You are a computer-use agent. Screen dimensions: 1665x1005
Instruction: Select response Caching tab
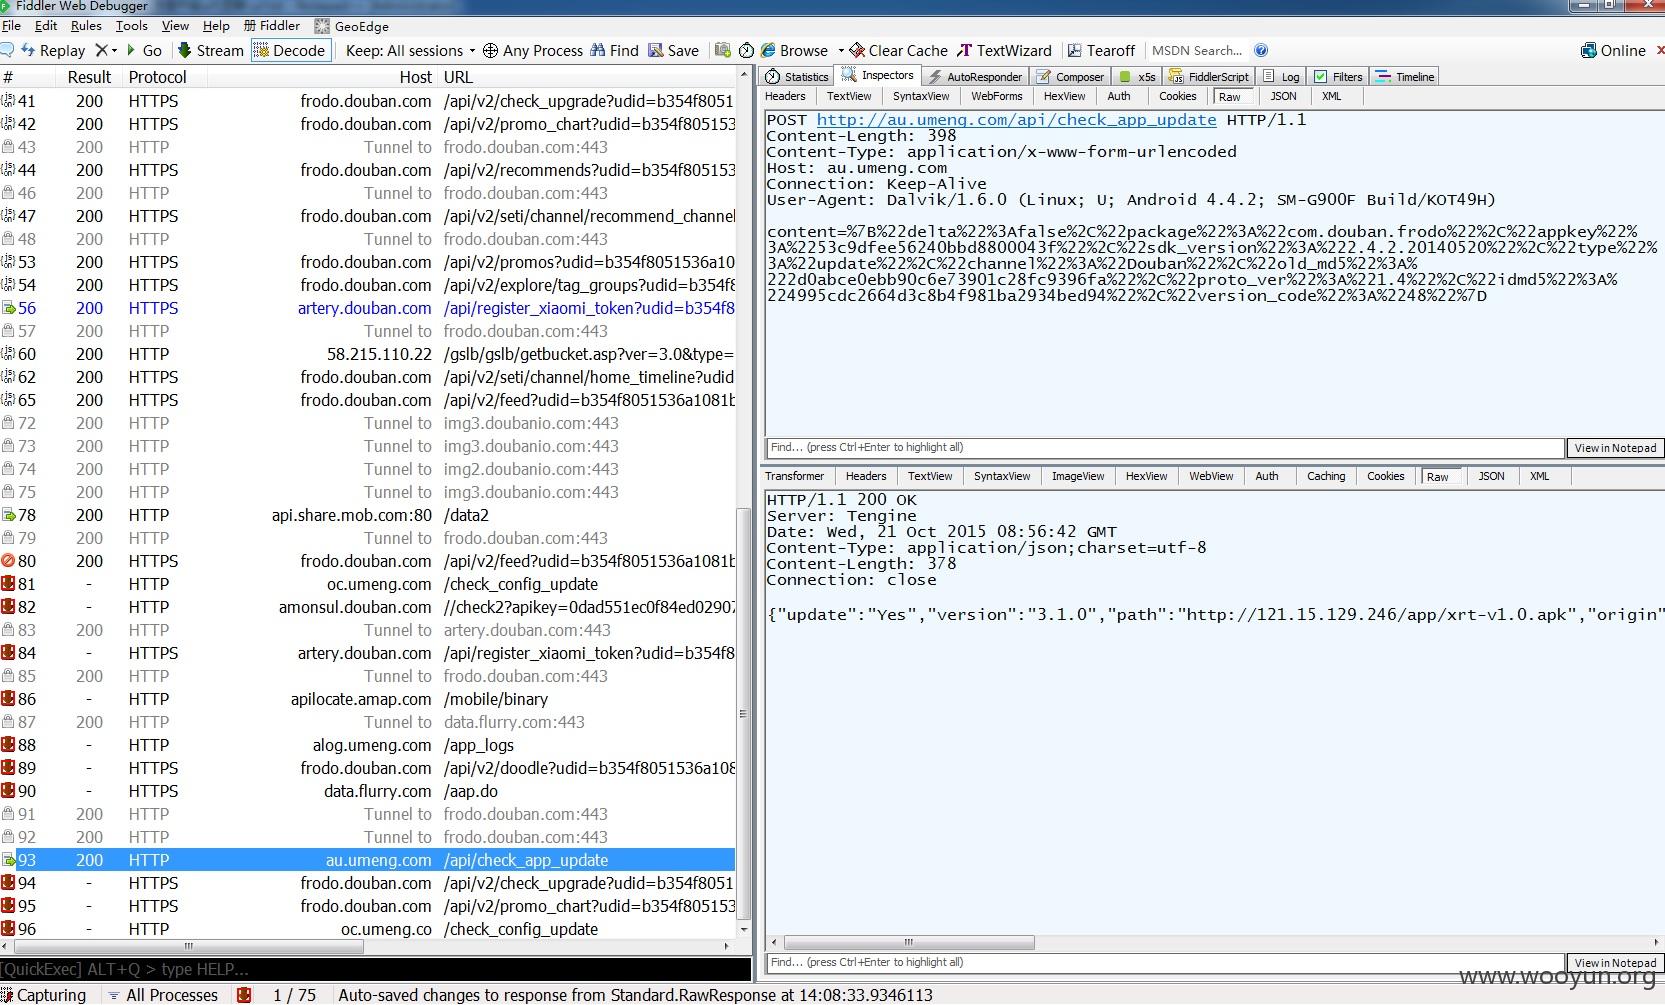point(1326,476)
